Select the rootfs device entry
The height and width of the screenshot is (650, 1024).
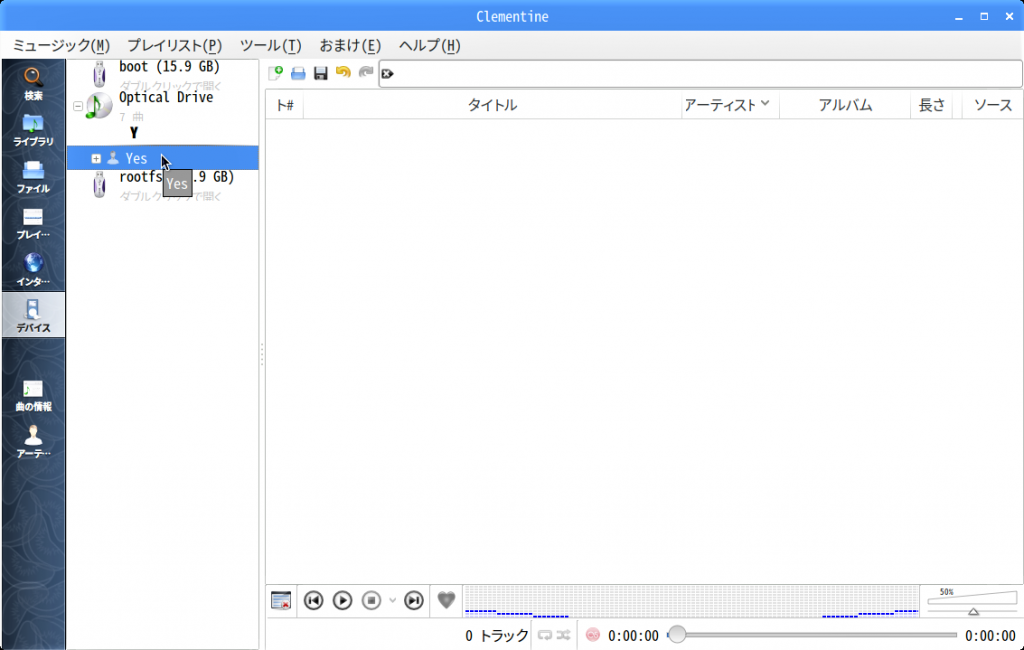pyautogui.click(x=163, y=186)
